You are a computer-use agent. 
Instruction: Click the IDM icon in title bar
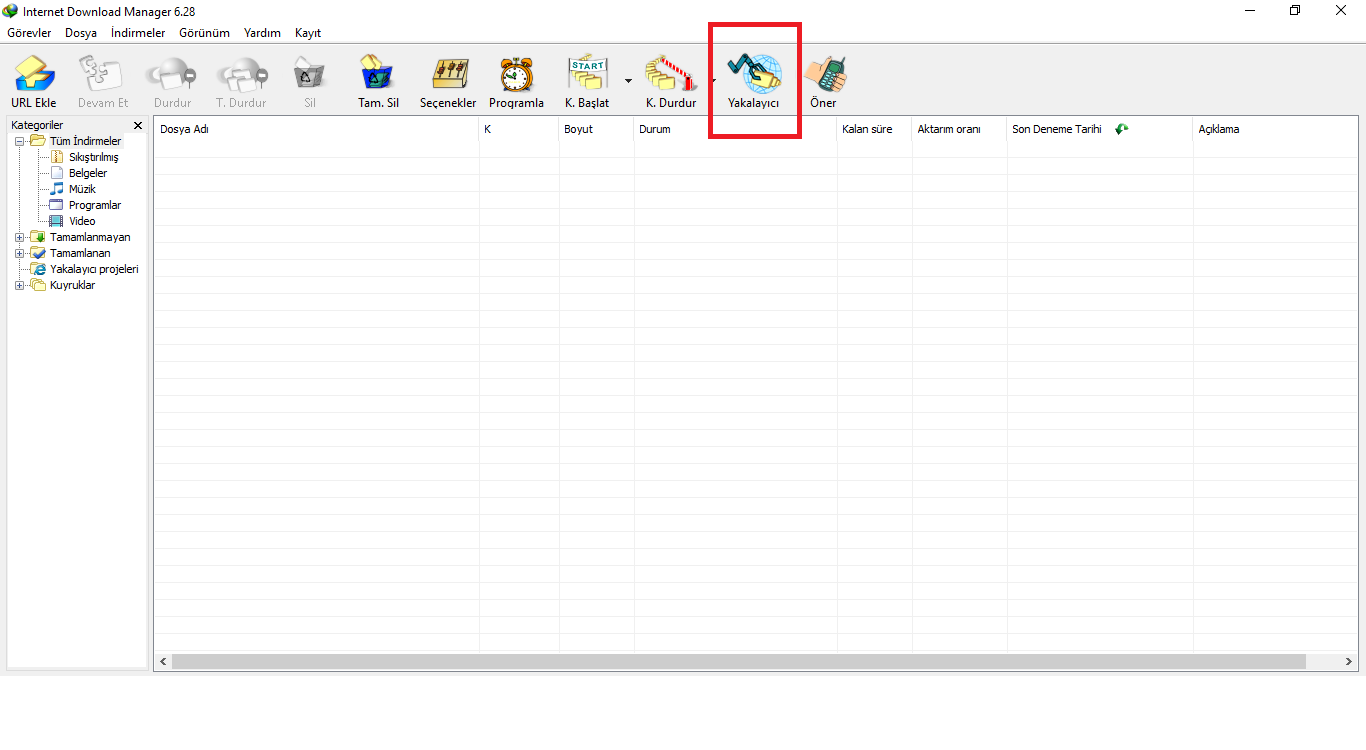point(10,10)
